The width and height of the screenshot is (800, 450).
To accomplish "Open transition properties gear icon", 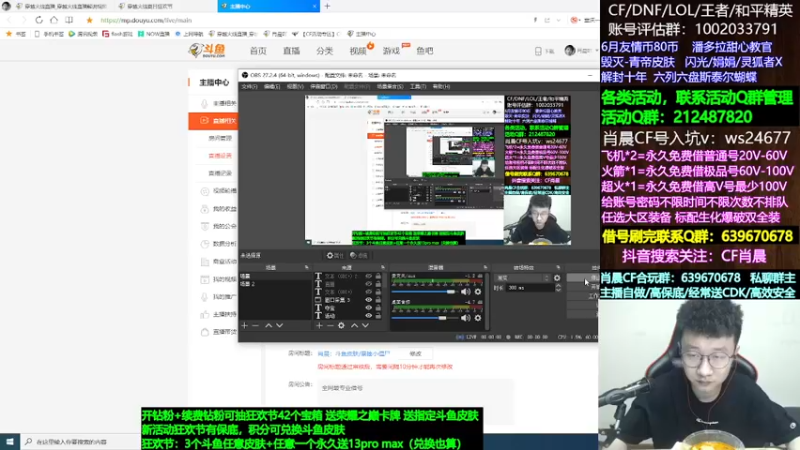I will point(557,278).
